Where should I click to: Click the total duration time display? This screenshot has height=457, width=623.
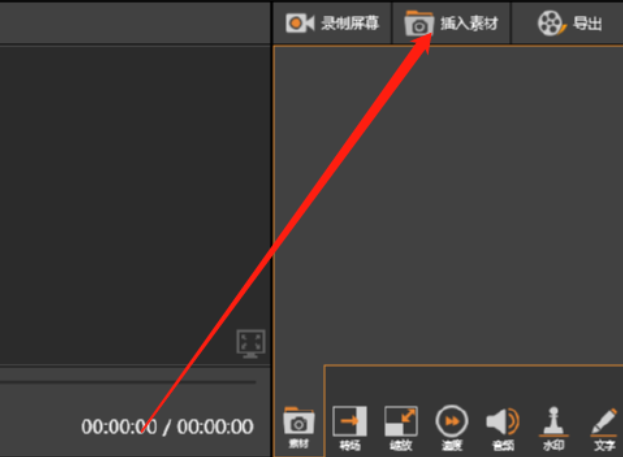coord(215,427)
